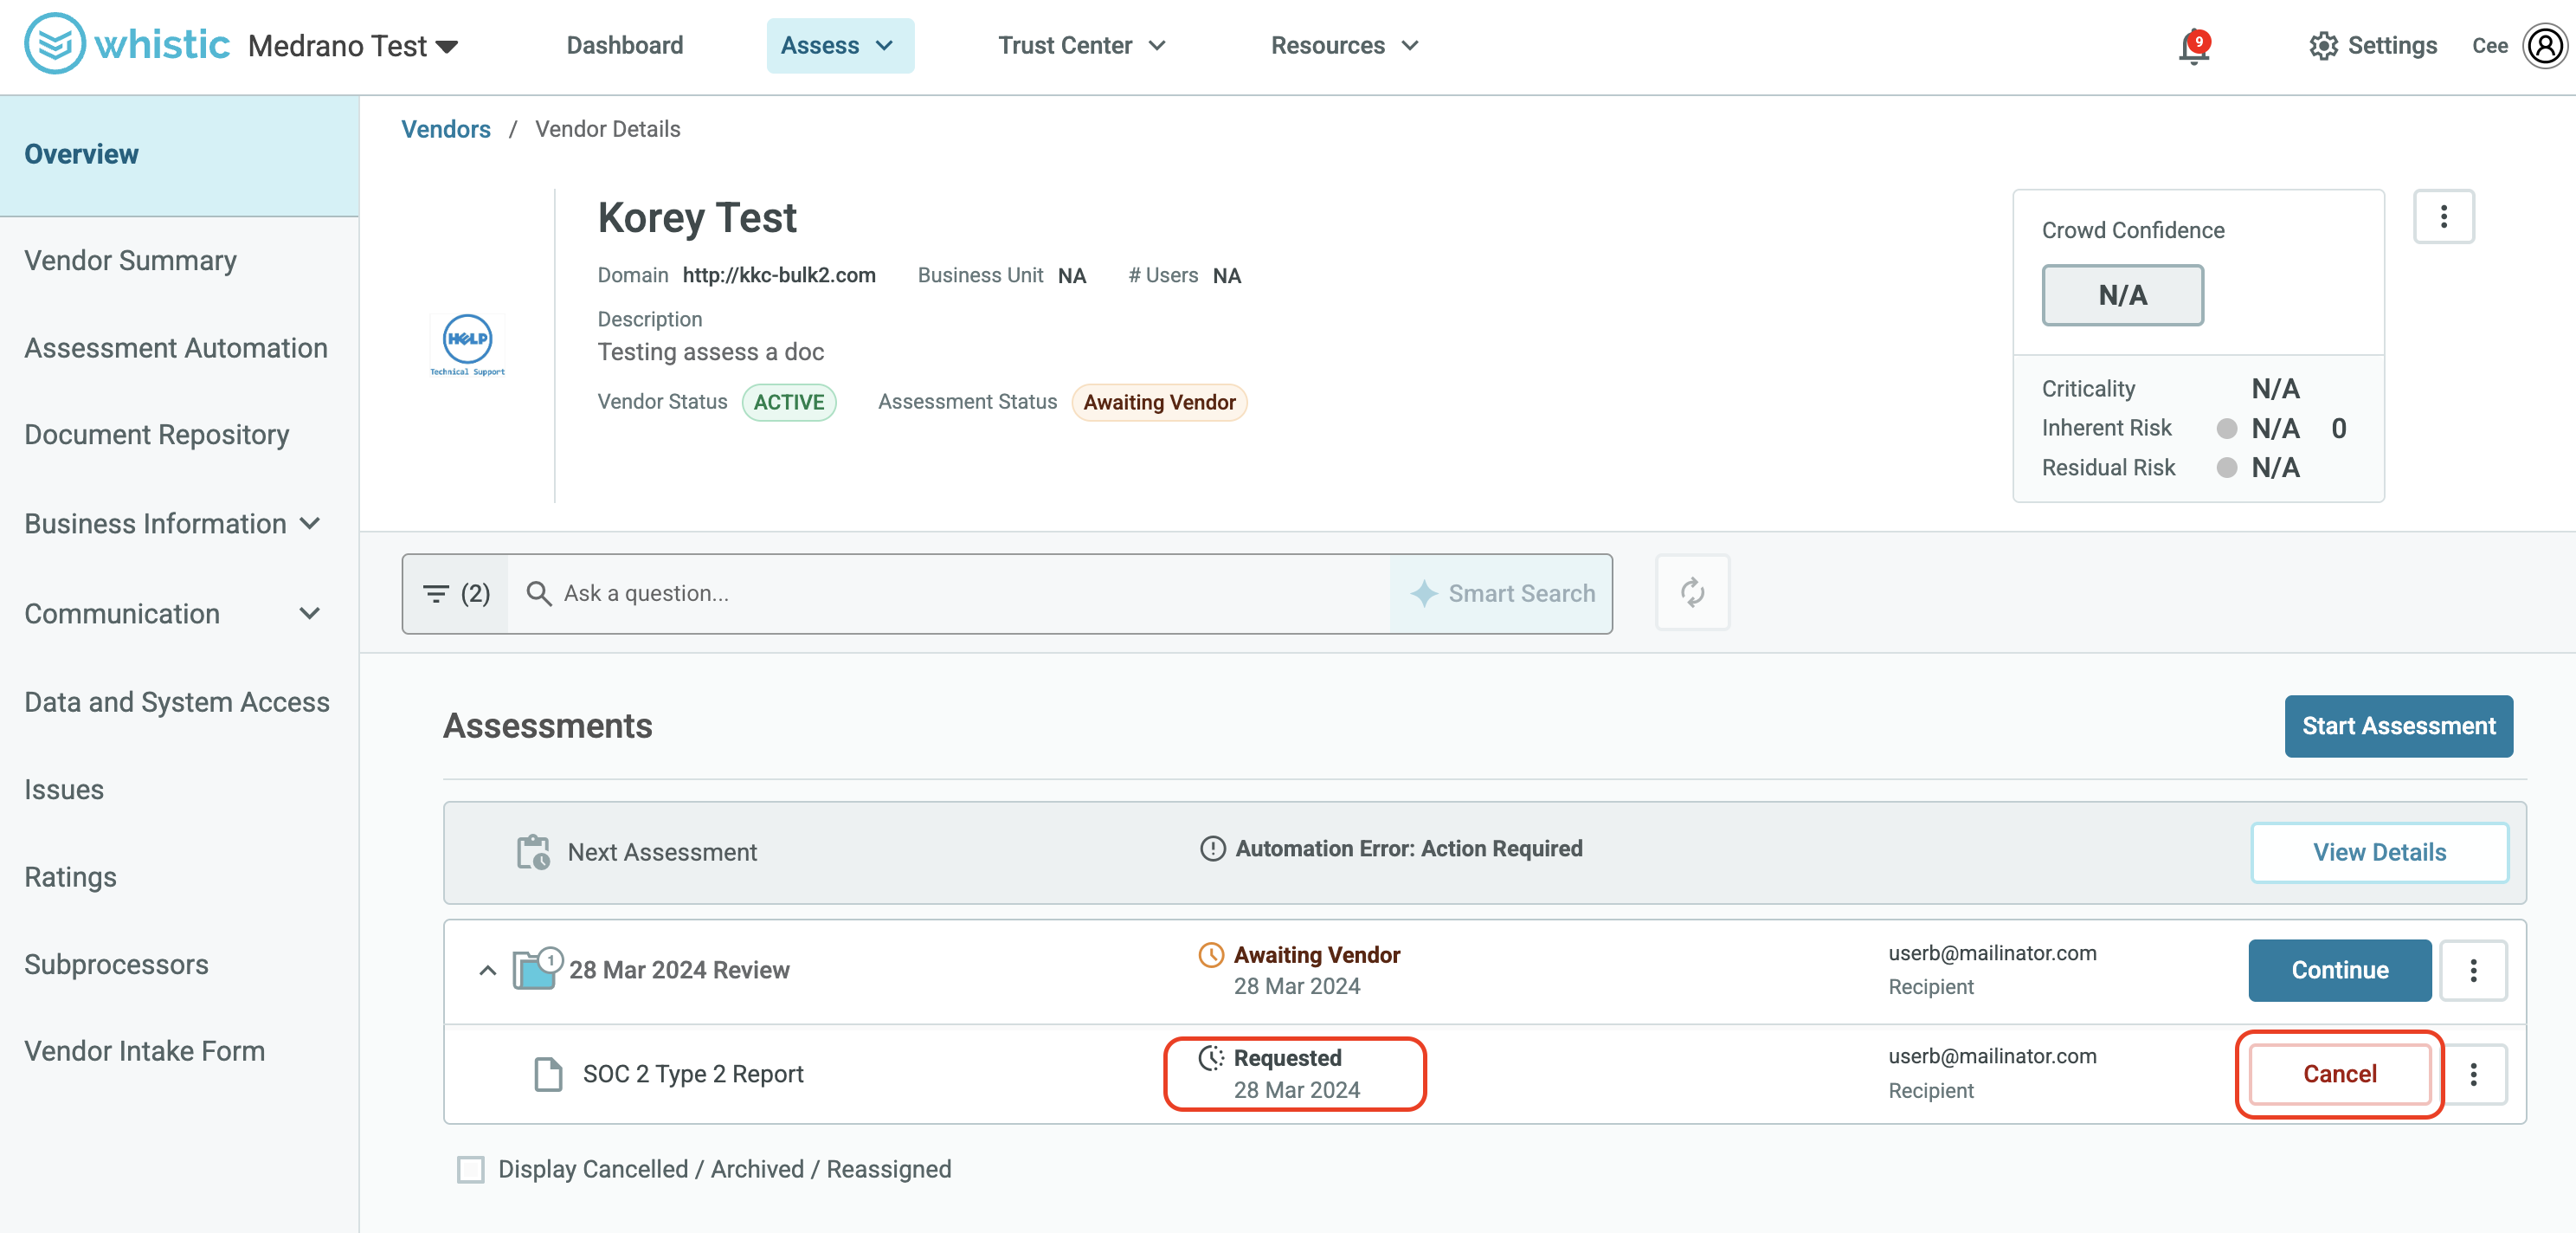
Task: Click 28 Mar 2024 Review title
Action: click(679, 970)
